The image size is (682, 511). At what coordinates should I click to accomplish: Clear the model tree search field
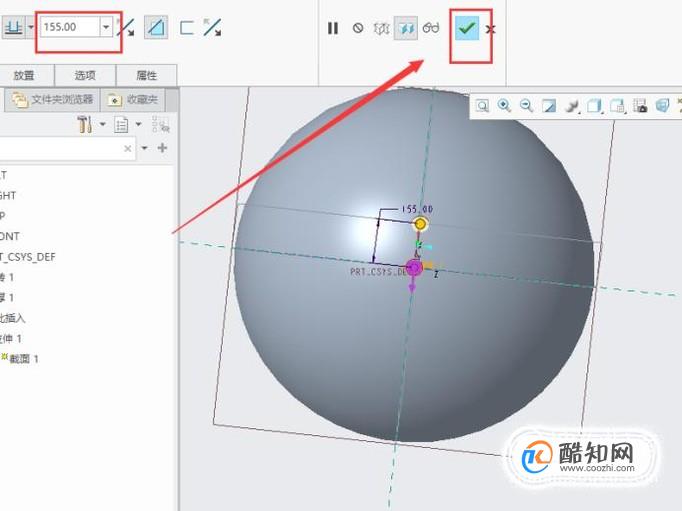click(x=127, y=149)
